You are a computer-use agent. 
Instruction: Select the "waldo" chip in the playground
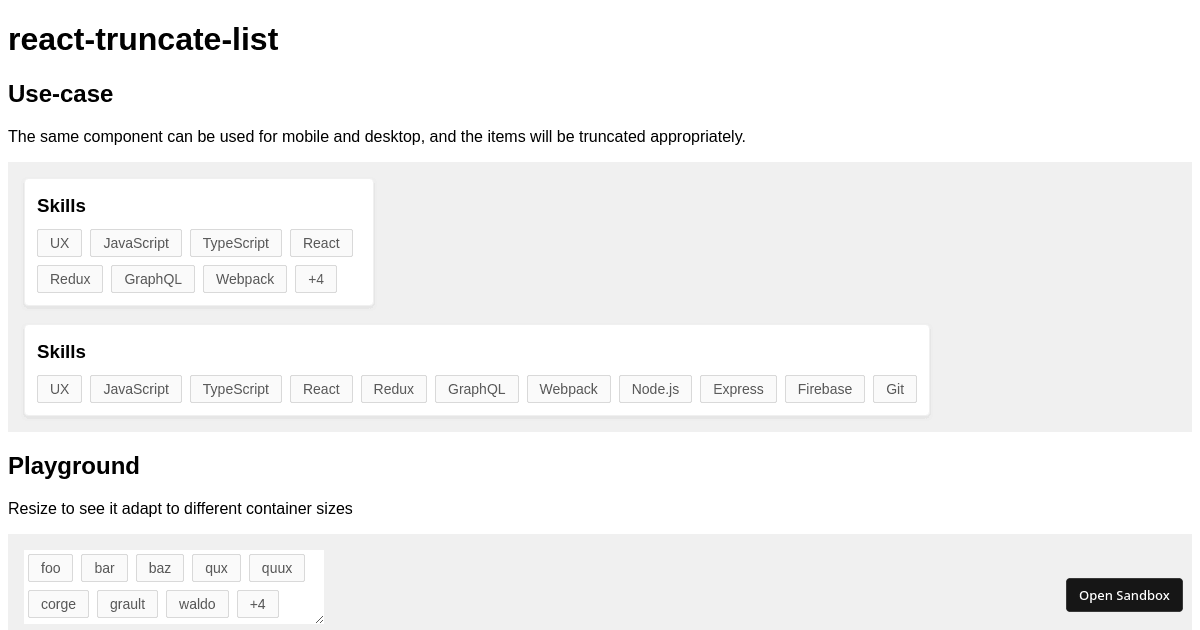pos(197,604)
